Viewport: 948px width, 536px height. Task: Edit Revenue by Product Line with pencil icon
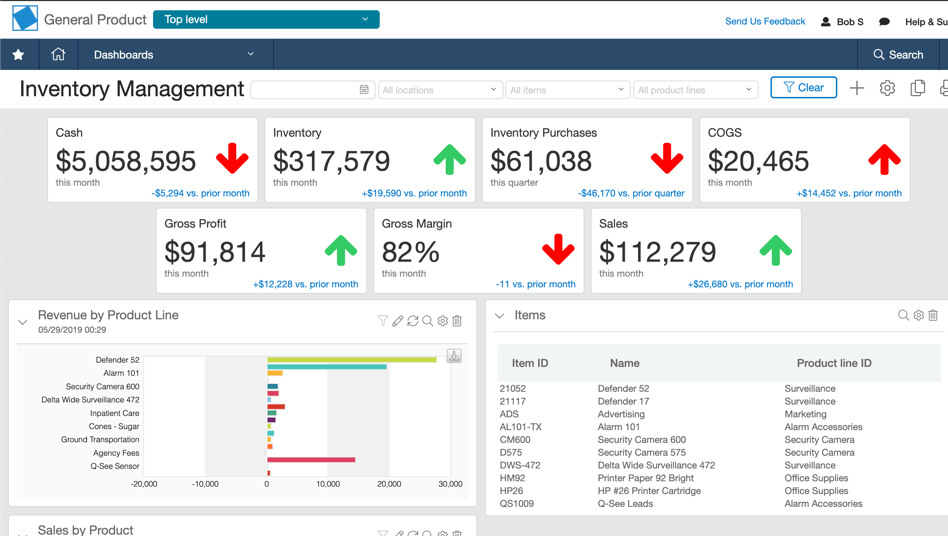[397, 321]
